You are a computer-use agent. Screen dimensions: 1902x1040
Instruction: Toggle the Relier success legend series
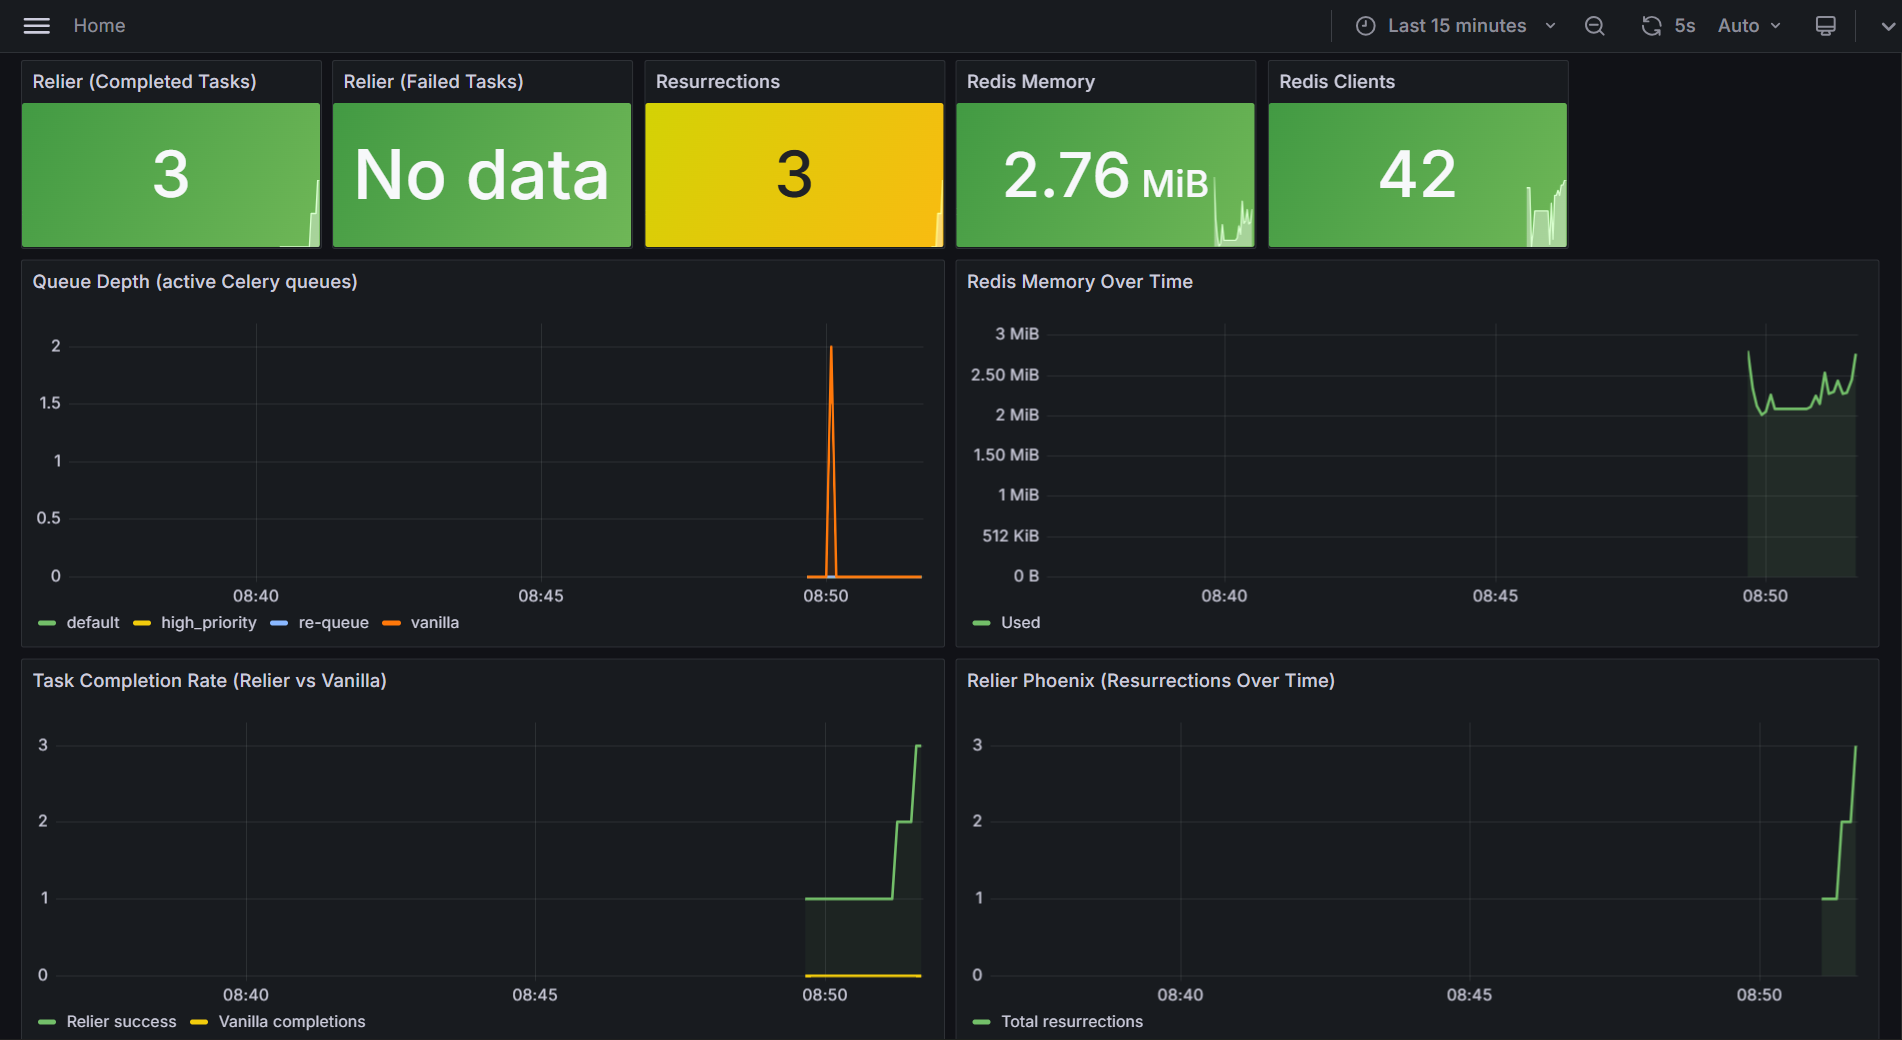121,1022
